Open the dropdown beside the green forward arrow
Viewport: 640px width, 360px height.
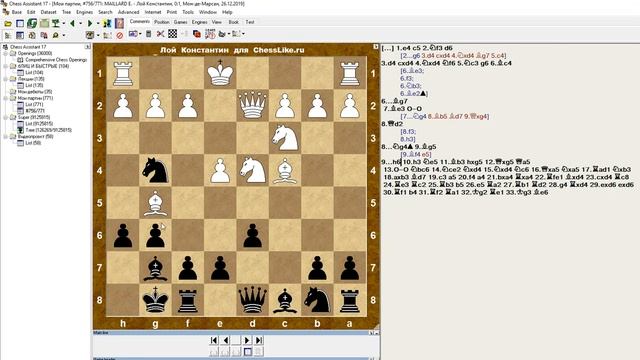[x=98, y=24]
